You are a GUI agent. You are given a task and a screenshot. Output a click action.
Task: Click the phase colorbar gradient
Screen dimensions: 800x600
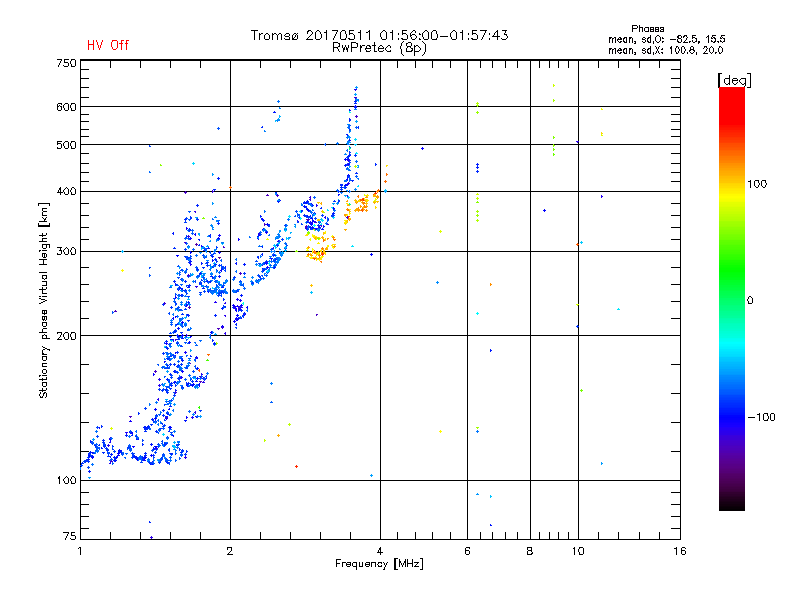732,298
